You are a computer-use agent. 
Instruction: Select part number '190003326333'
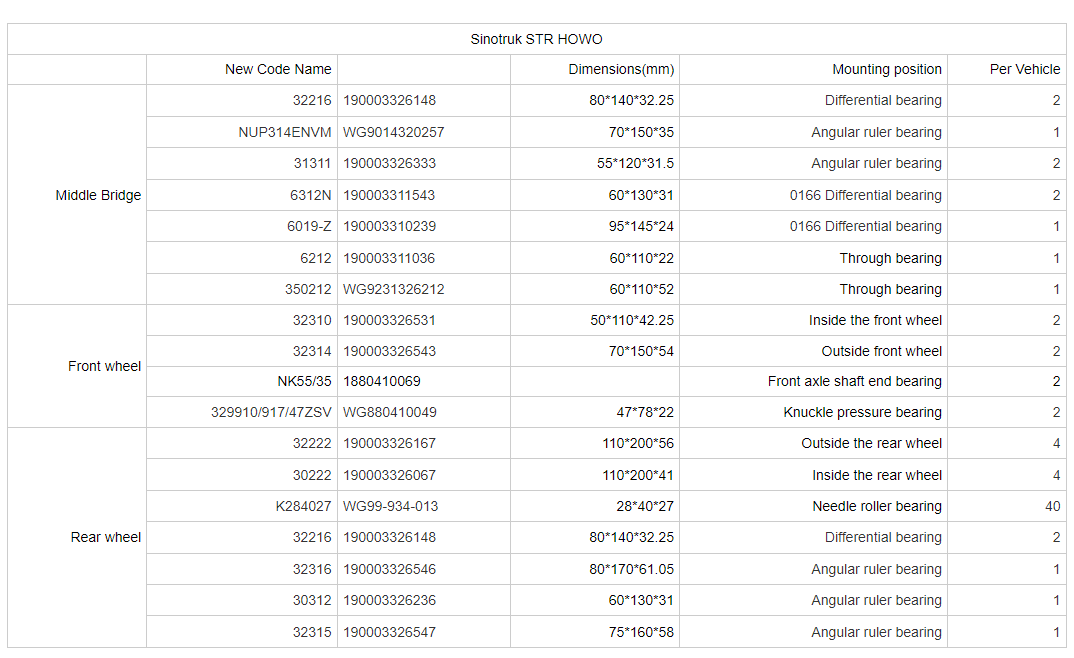(x=390, y=163)
